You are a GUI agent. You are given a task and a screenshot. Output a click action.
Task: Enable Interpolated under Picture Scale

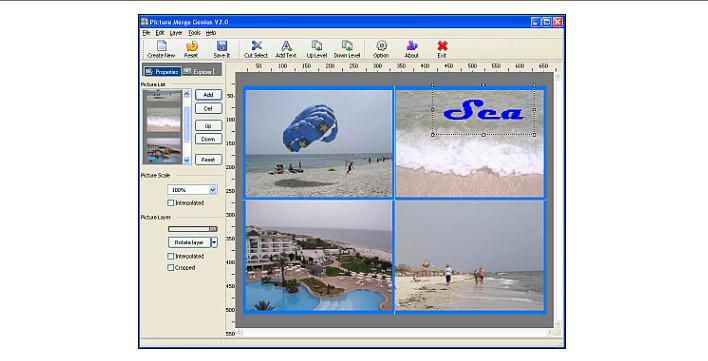pyautogui.click(x=171, y=203)
